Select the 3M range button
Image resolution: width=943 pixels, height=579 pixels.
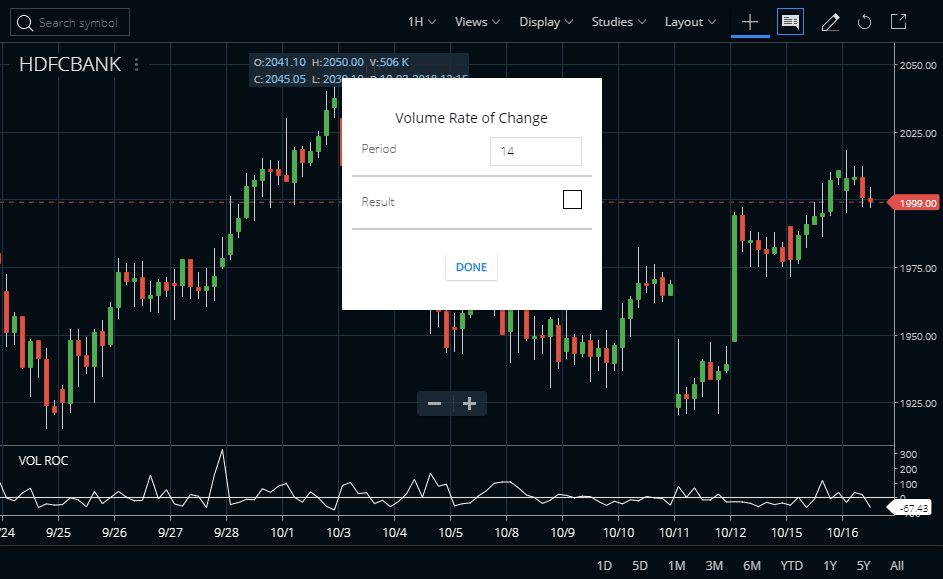[714, 566]
